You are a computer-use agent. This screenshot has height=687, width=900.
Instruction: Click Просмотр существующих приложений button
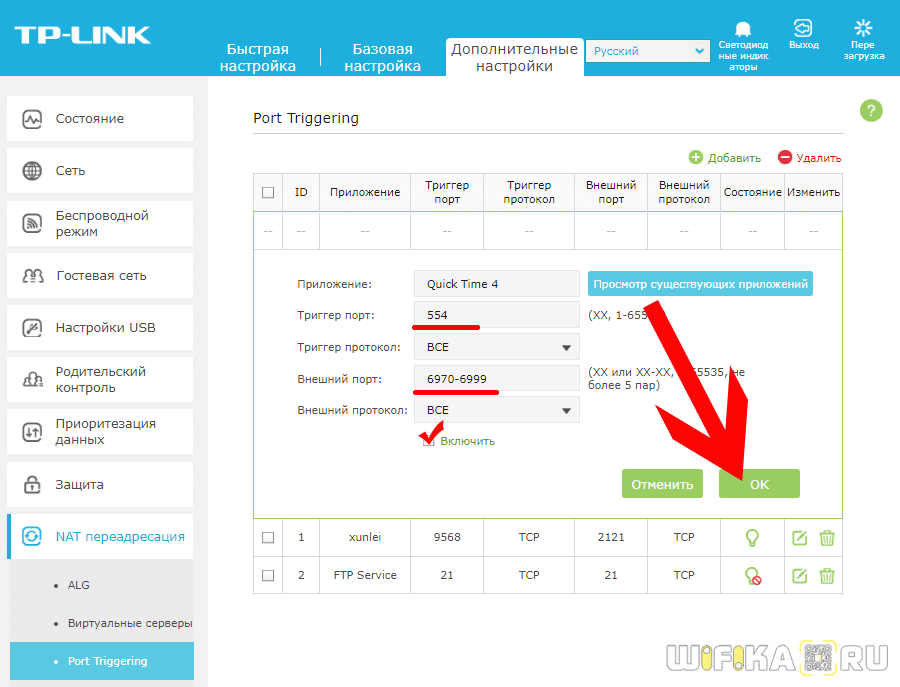[x=700, y=284]
